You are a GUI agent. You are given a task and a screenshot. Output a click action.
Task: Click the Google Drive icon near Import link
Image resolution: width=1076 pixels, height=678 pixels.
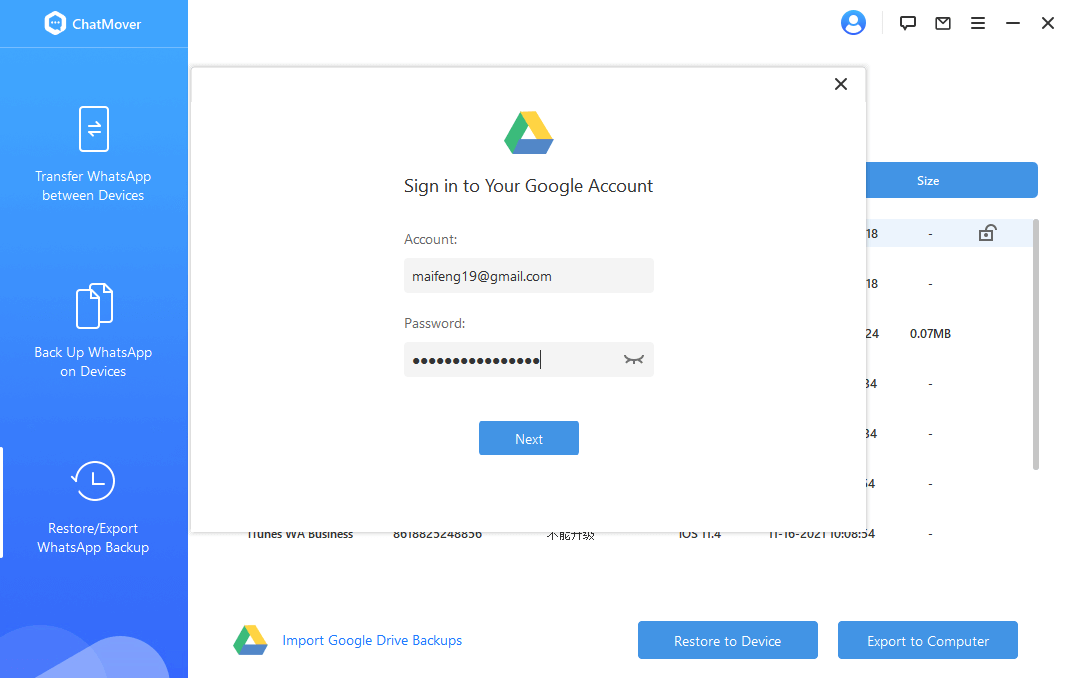tap(250, 640)
